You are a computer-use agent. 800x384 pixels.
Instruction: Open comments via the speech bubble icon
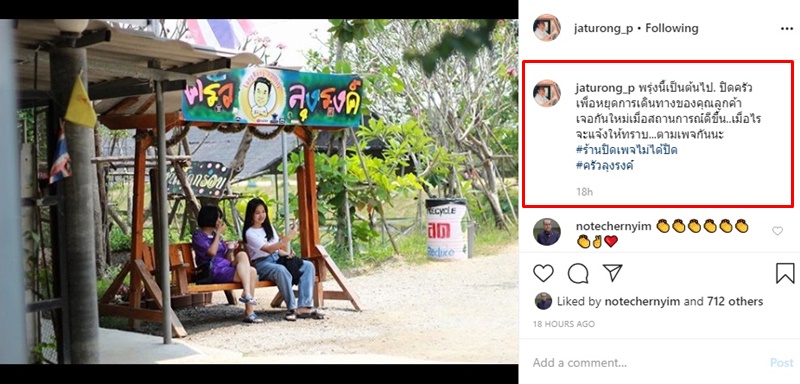click(x=578, y=273)
